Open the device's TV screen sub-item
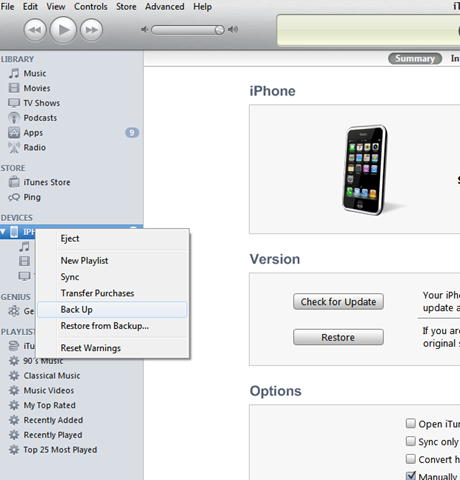 coord(24,276)
